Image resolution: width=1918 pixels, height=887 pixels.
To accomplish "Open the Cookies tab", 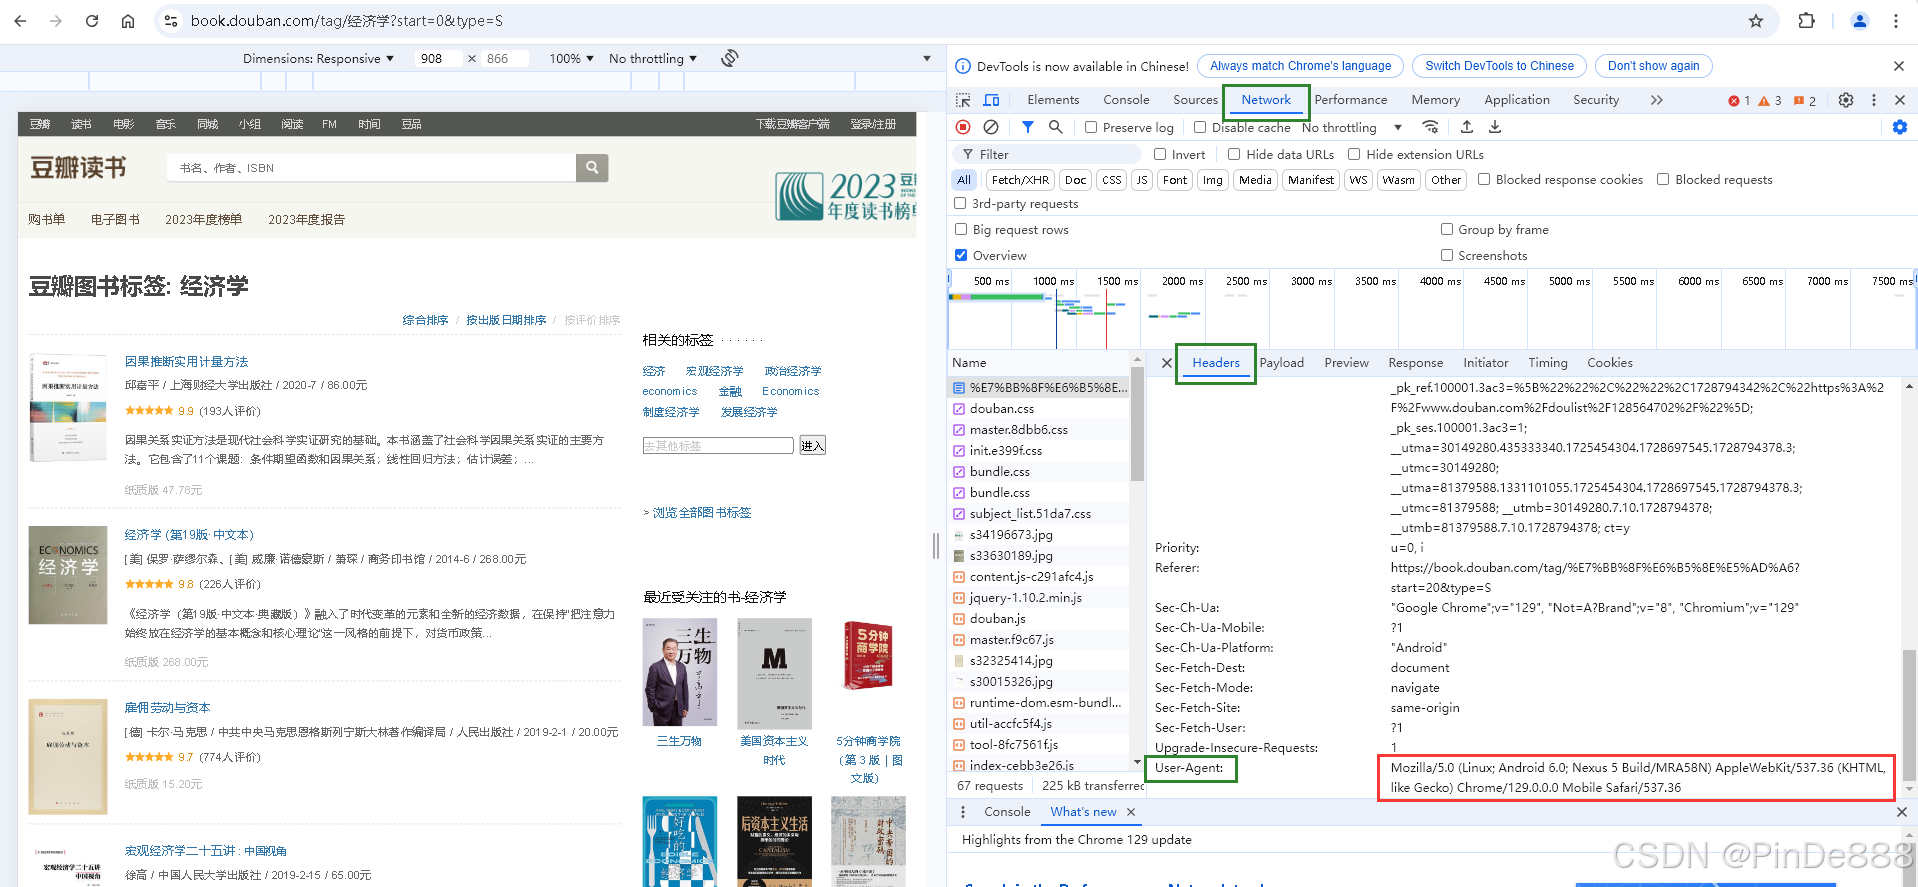I will click(x=1610, y=363).
